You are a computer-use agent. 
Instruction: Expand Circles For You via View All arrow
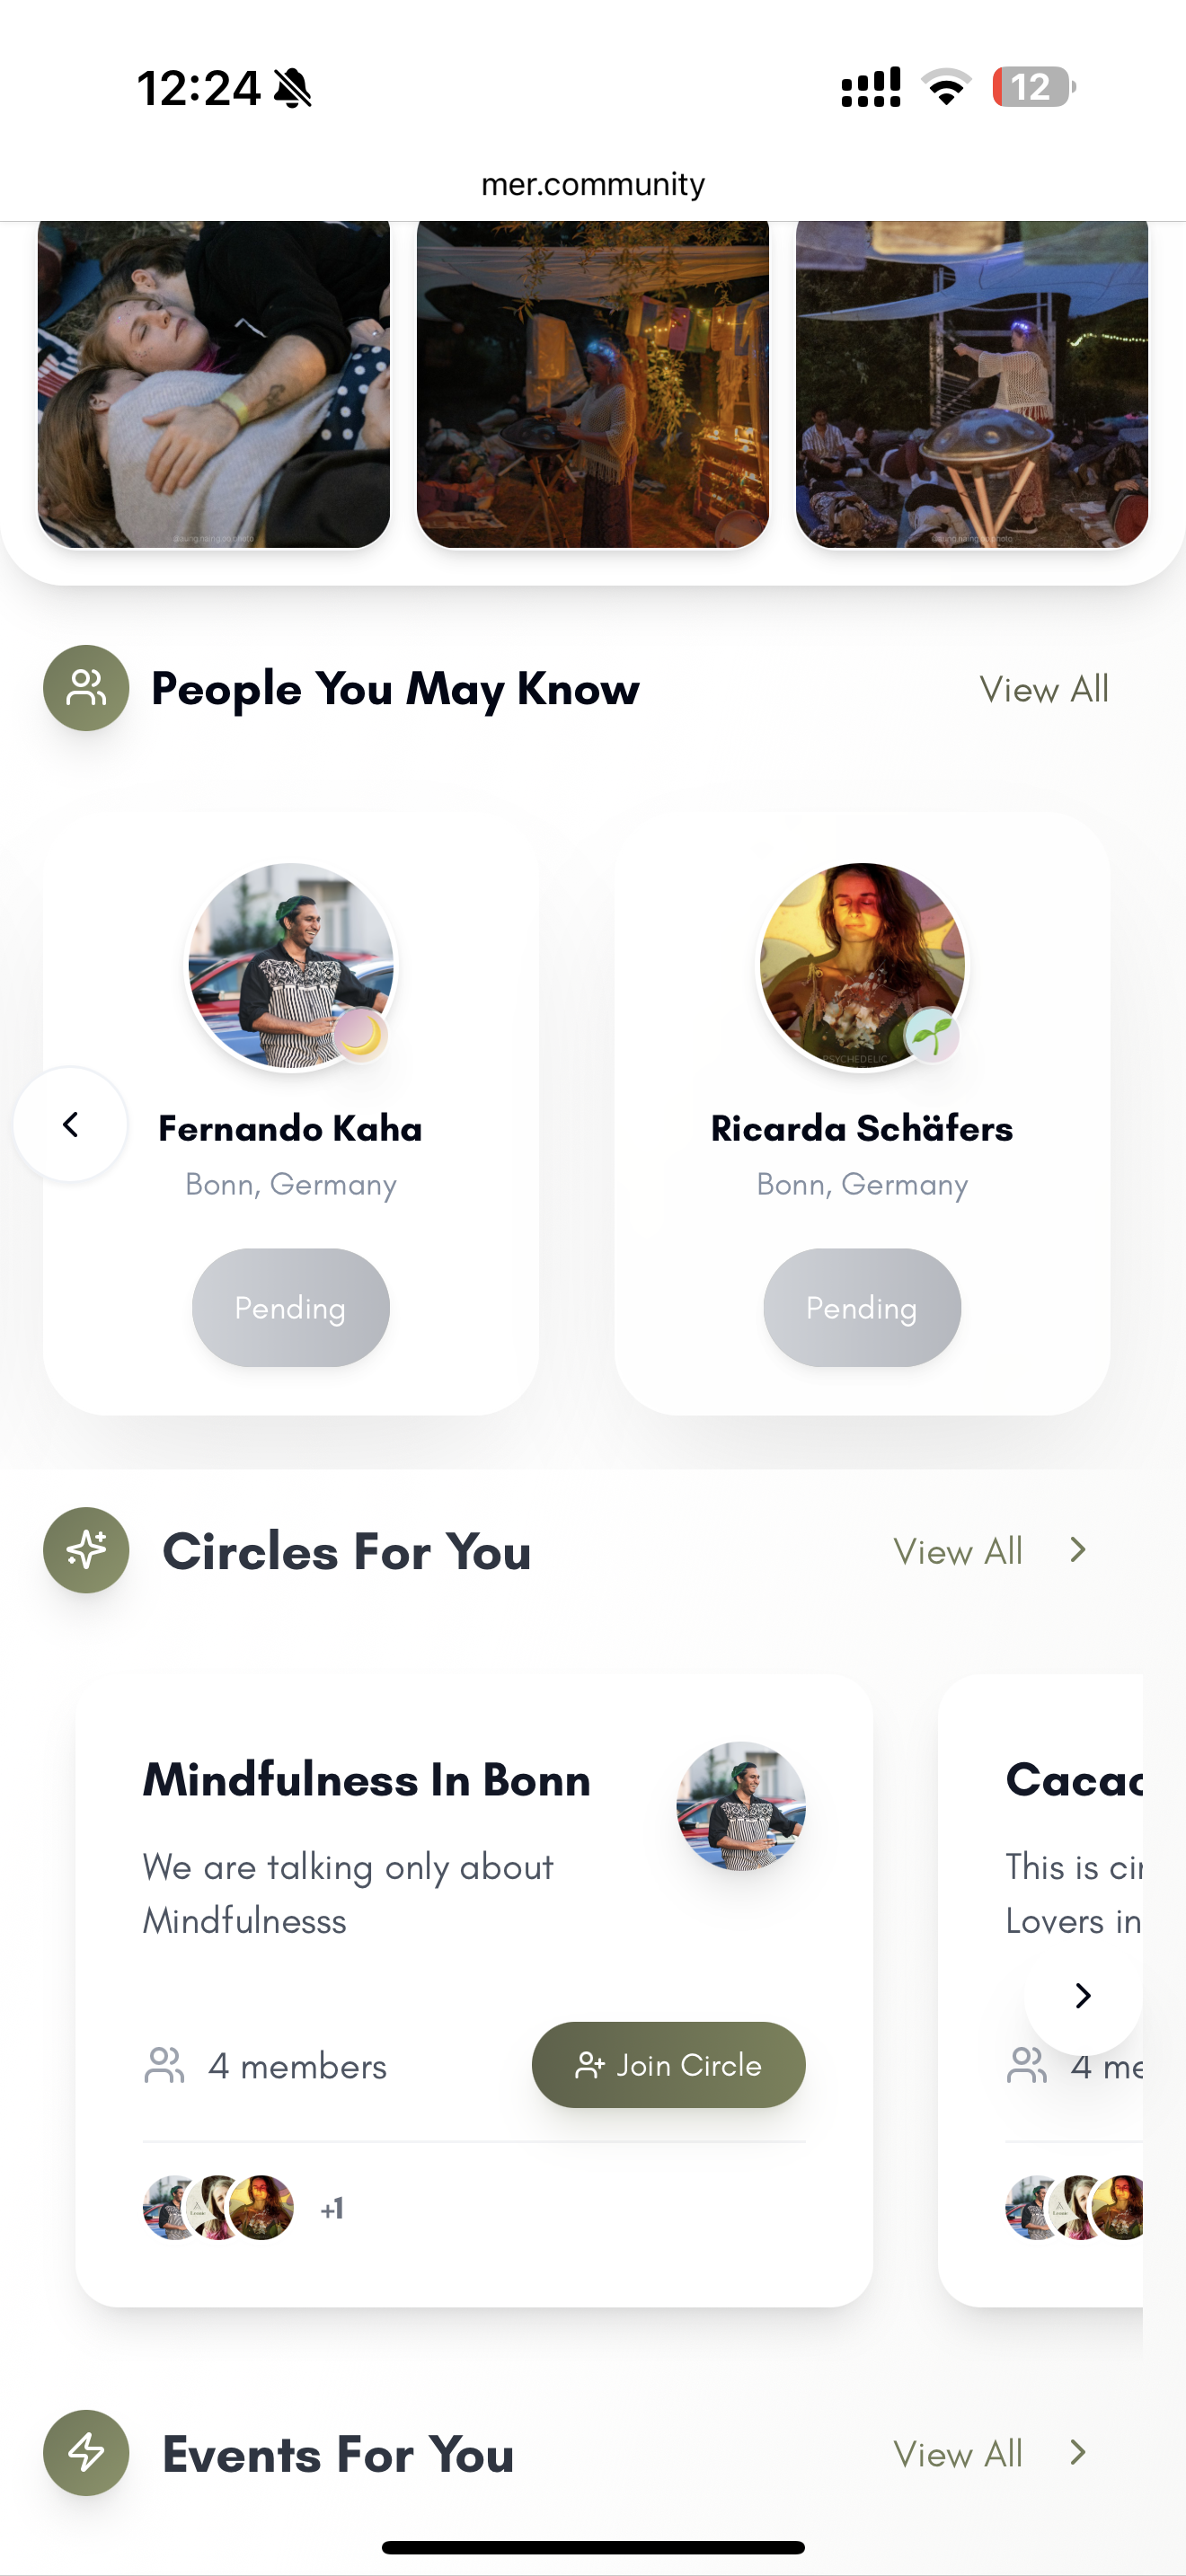1077,1550
